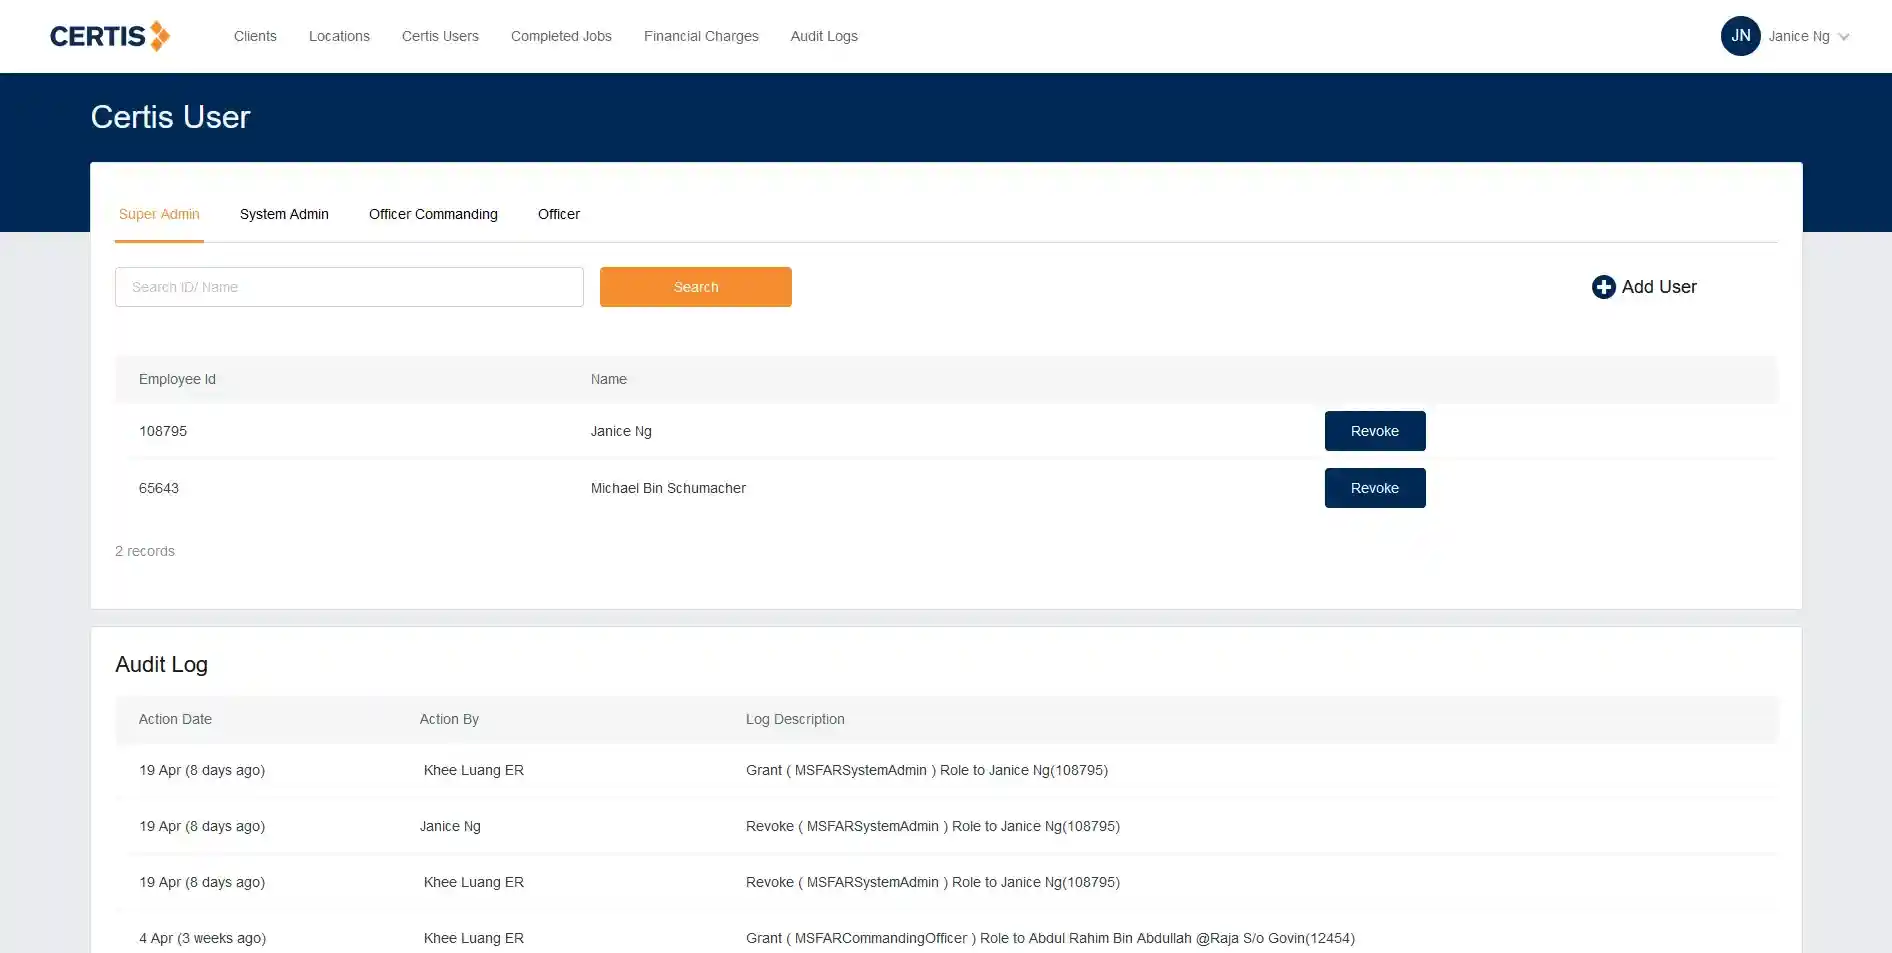The height and width of the screenshot is (953, 1892).
Task: Click the Revoke log entry by Janice Ng
Action: point(933,826)
